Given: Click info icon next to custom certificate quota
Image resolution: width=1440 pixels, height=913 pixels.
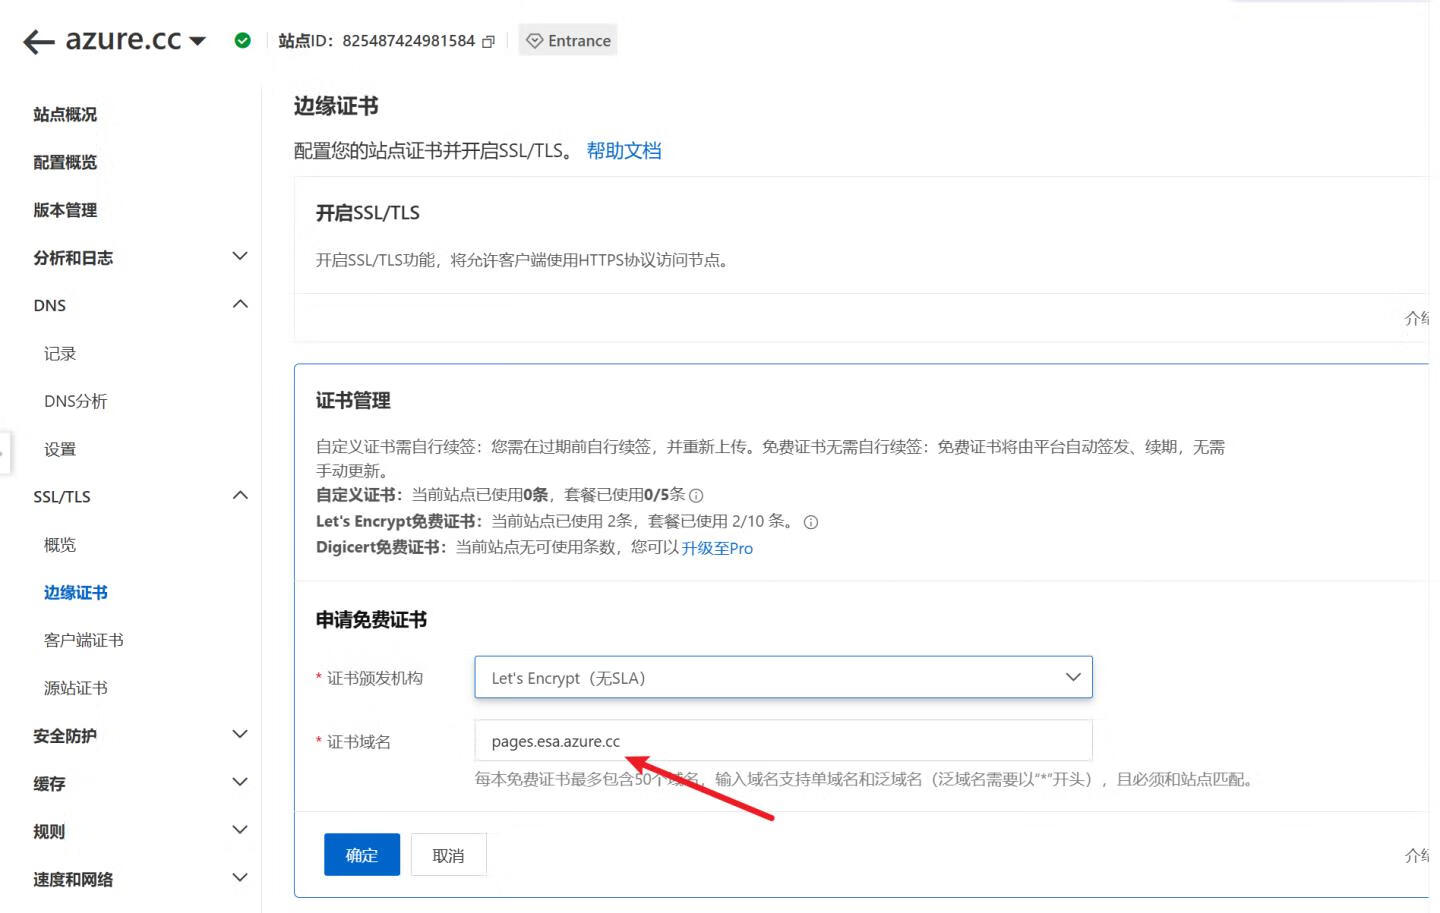Looking at the screenshot, I should click(x=697, y=496).
